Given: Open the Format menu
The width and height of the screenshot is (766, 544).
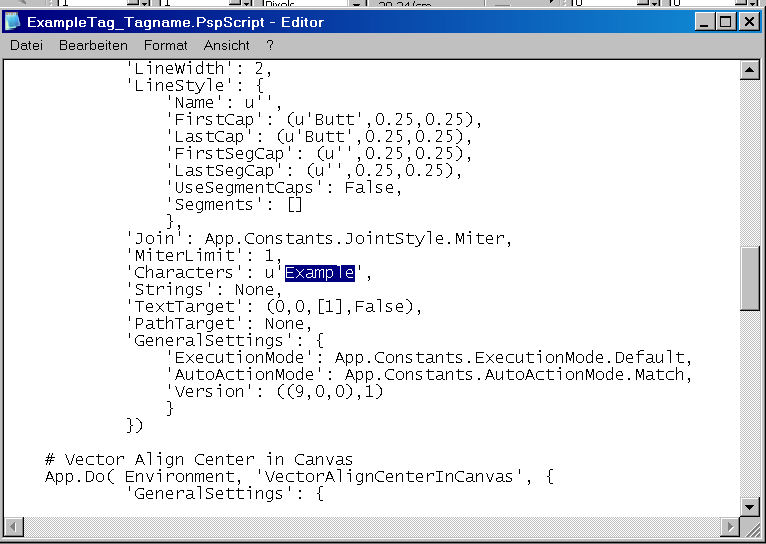Looking at the screenshot, I should click(x=166, y=45).
